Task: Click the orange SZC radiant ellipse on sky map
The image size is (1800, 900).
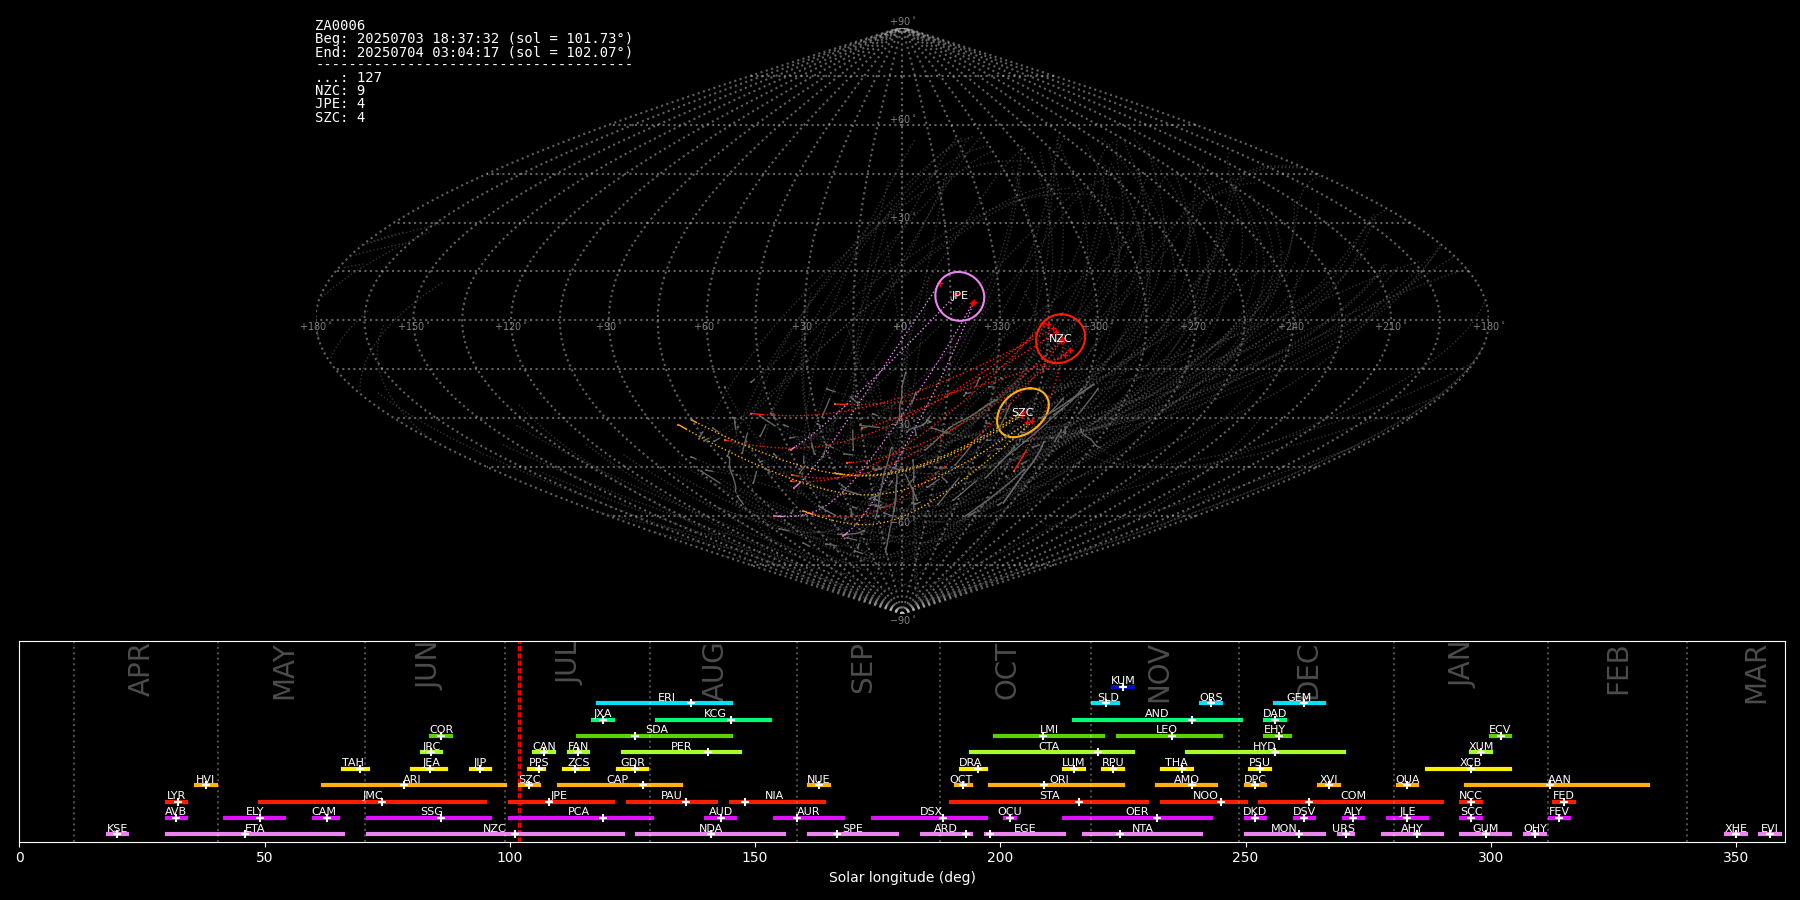Action: 1023,413
